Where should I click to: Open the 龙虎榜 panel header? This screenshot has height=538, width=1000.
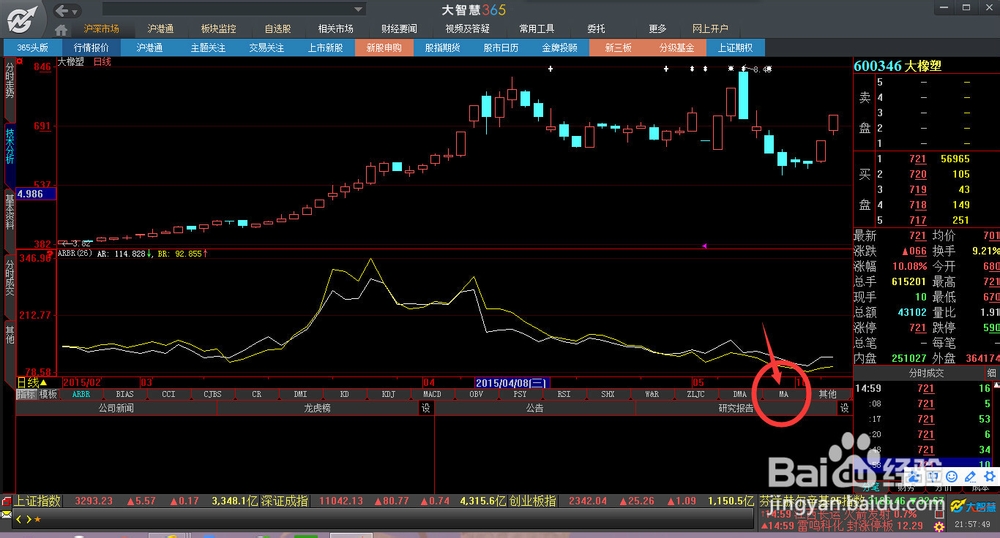(317, 408)
